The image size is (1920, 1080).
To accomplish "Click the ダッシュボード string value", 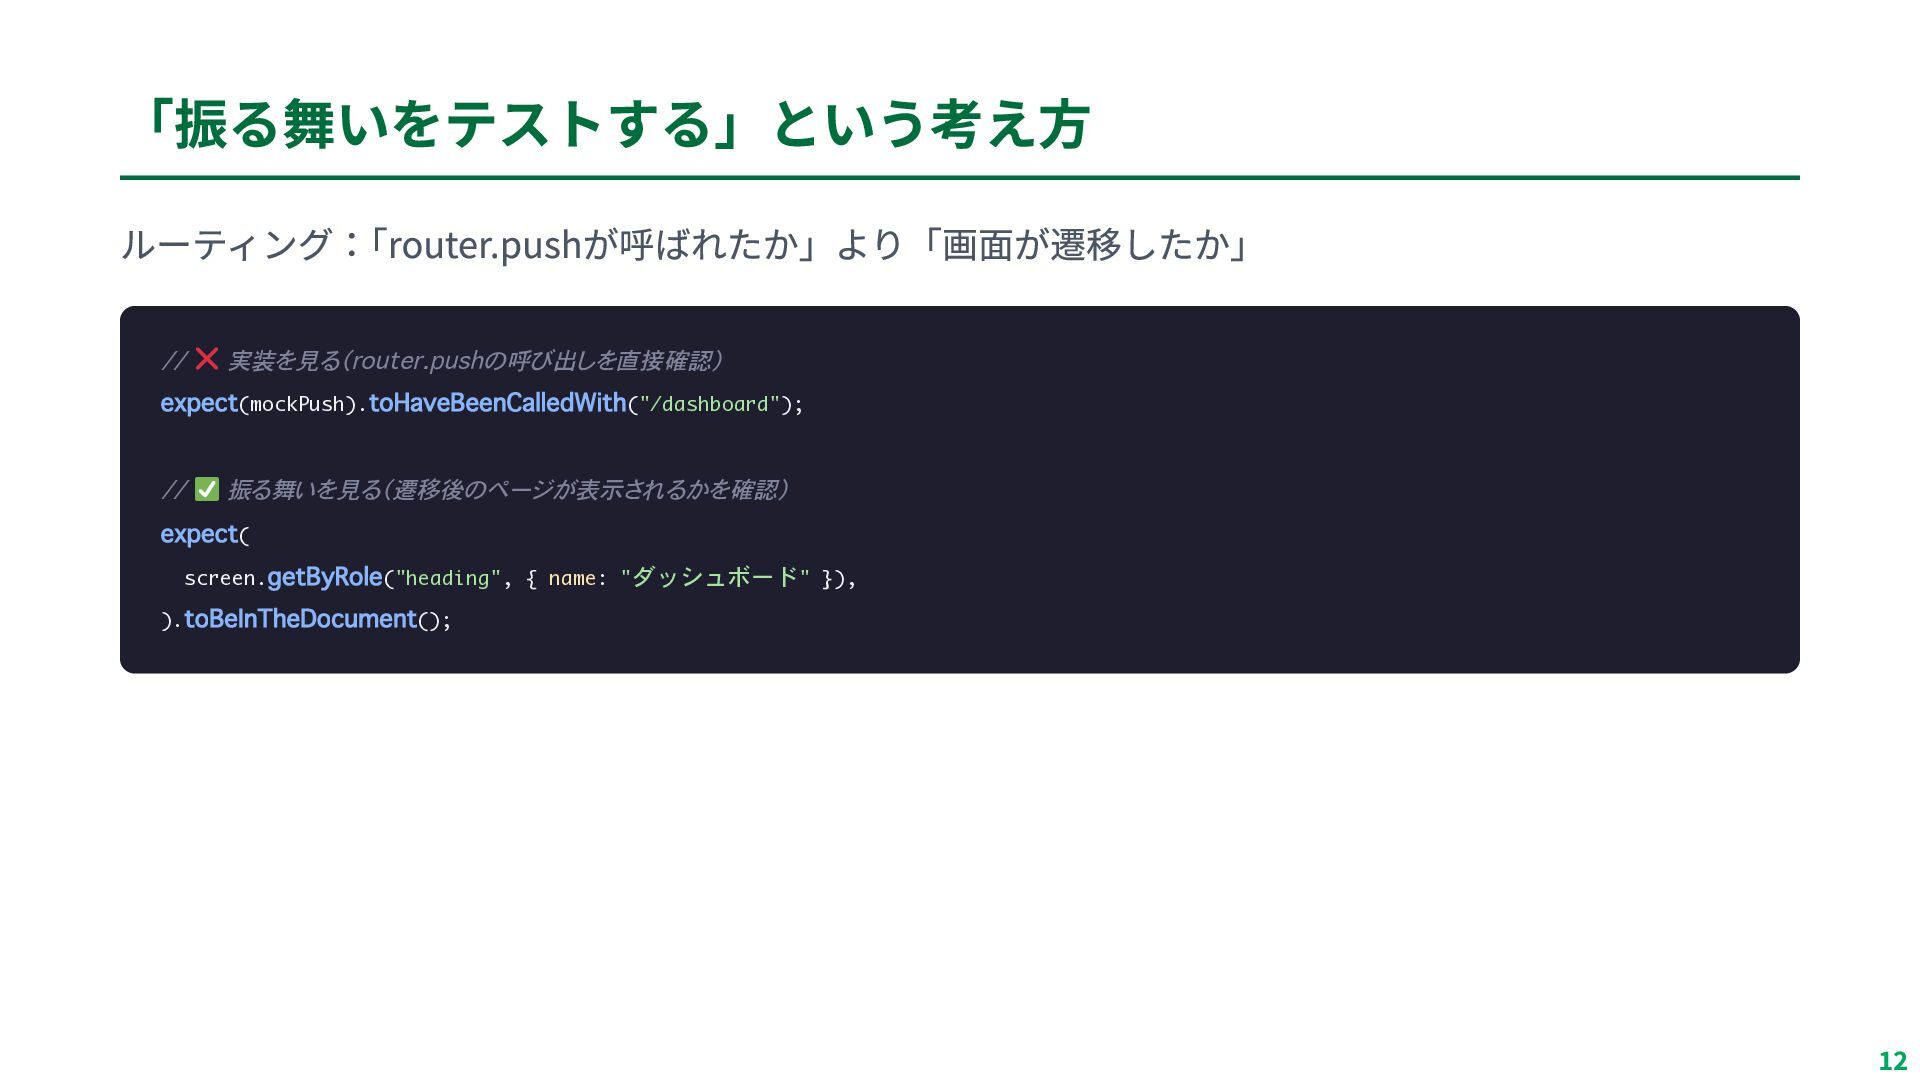I will (714, 577).
